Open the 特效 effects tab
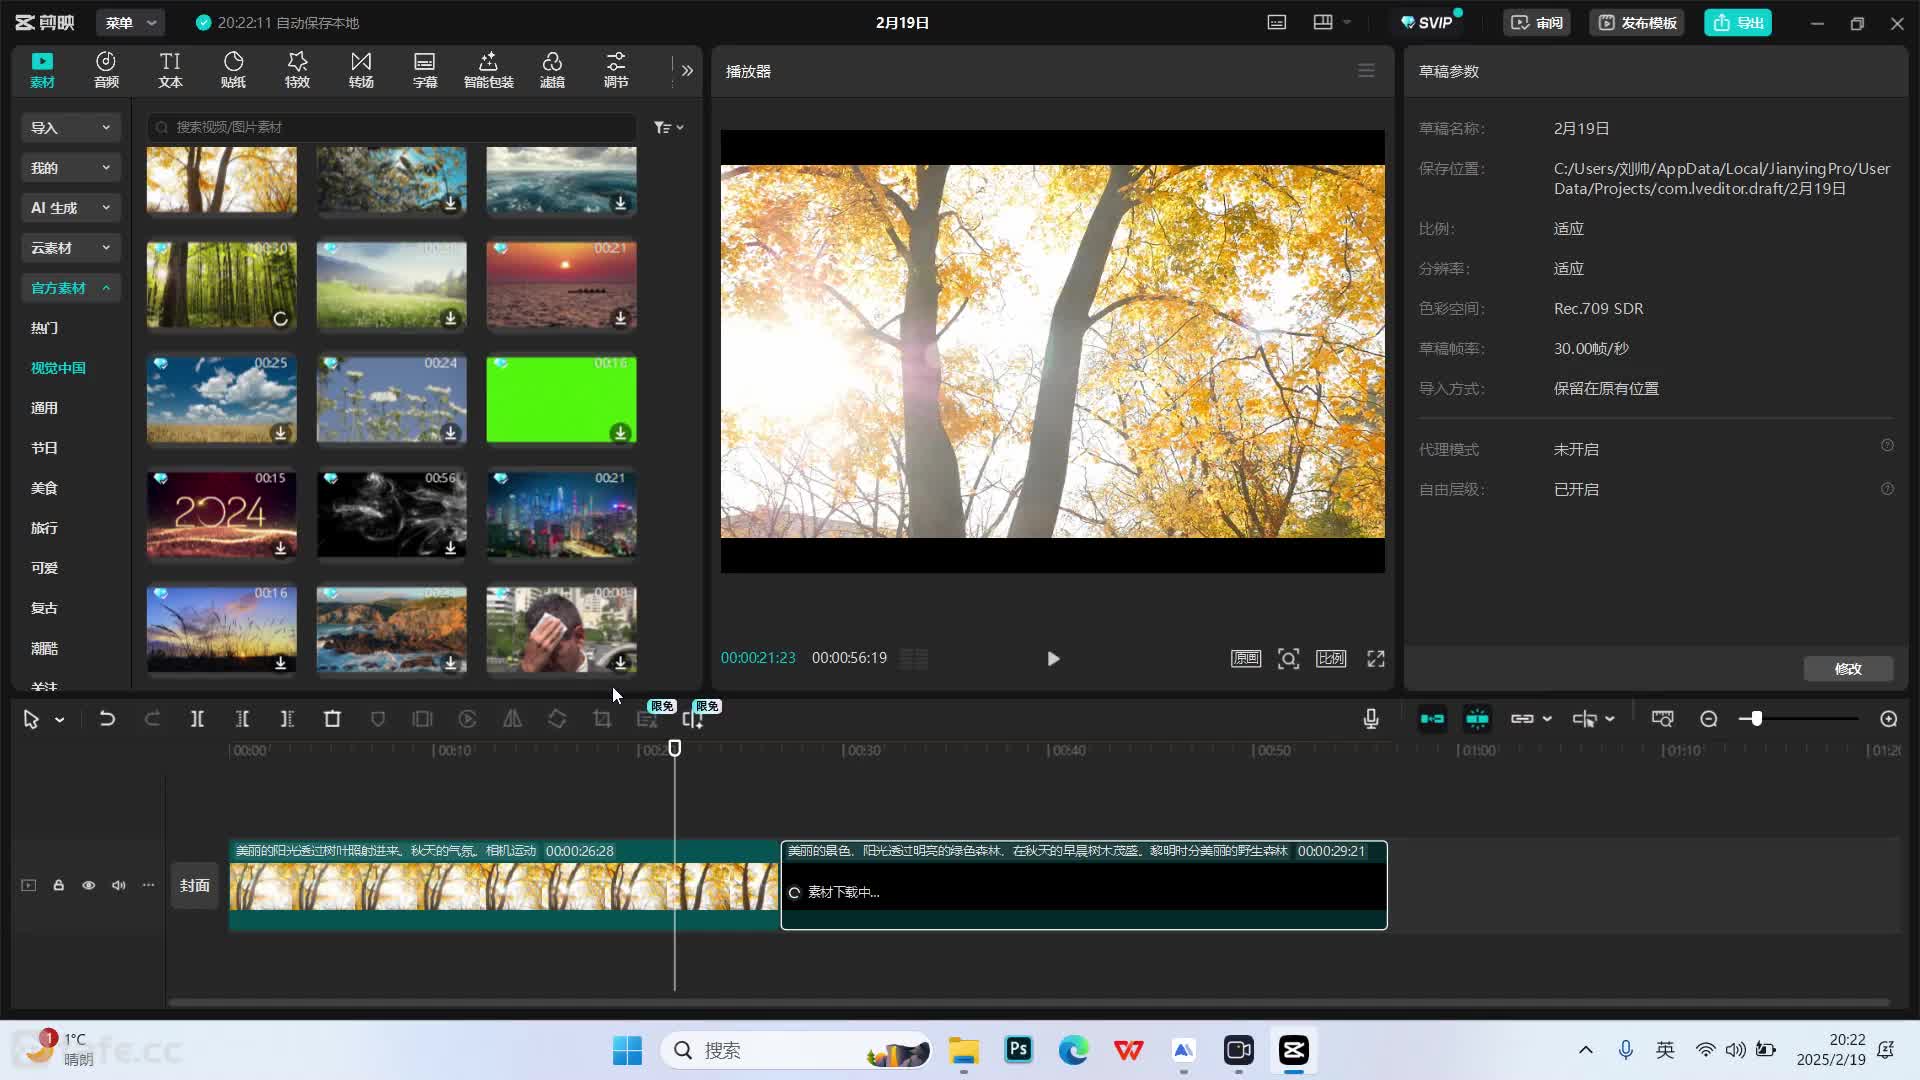 point(297,70)
